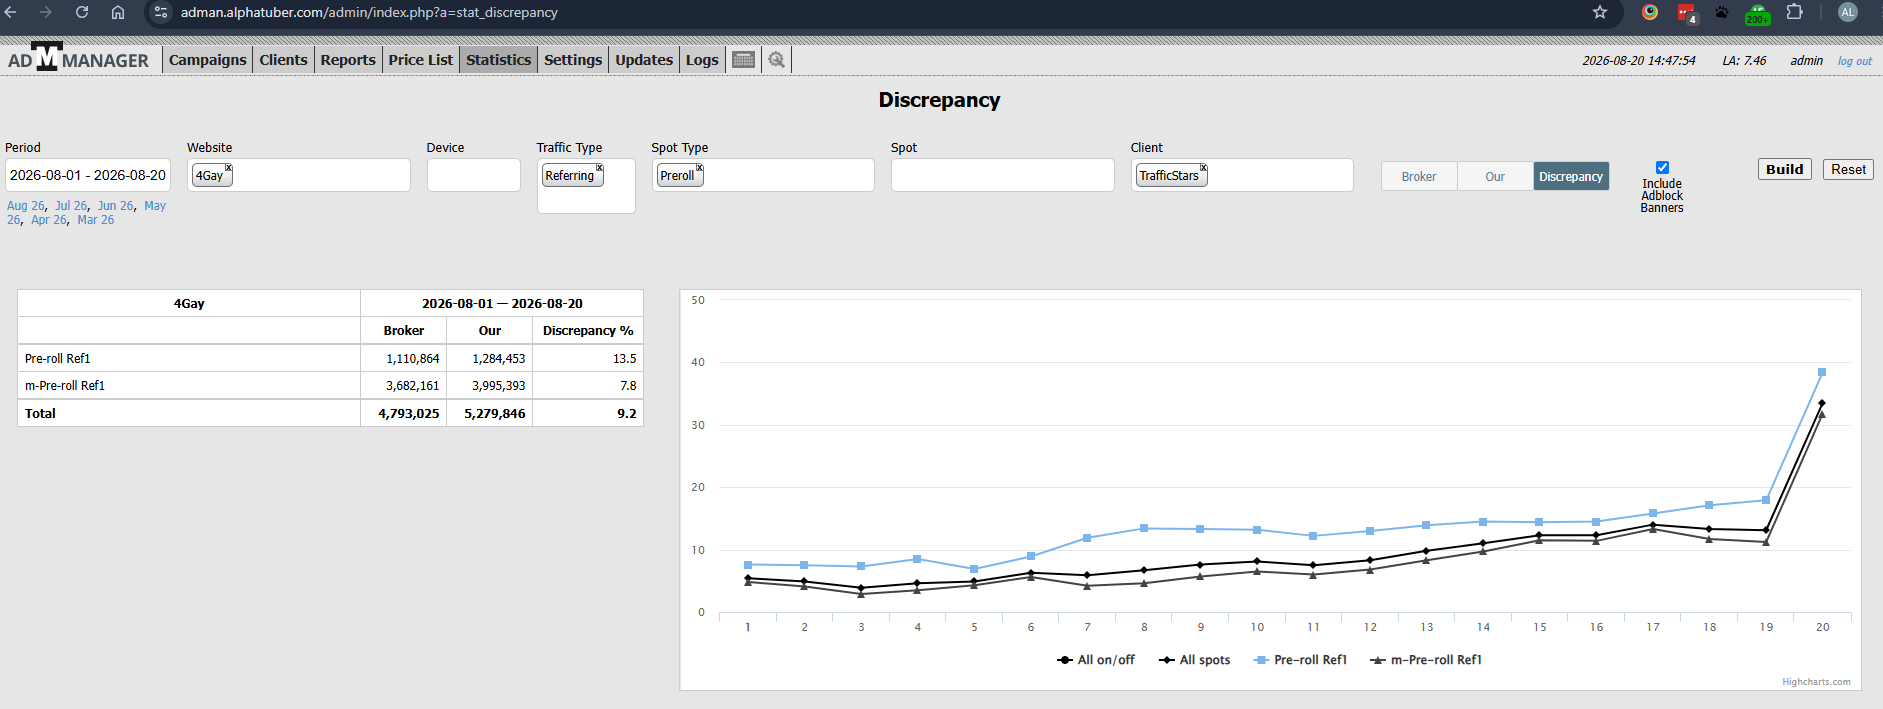
Task: Open the Reports menu
Action: (348, 60)
